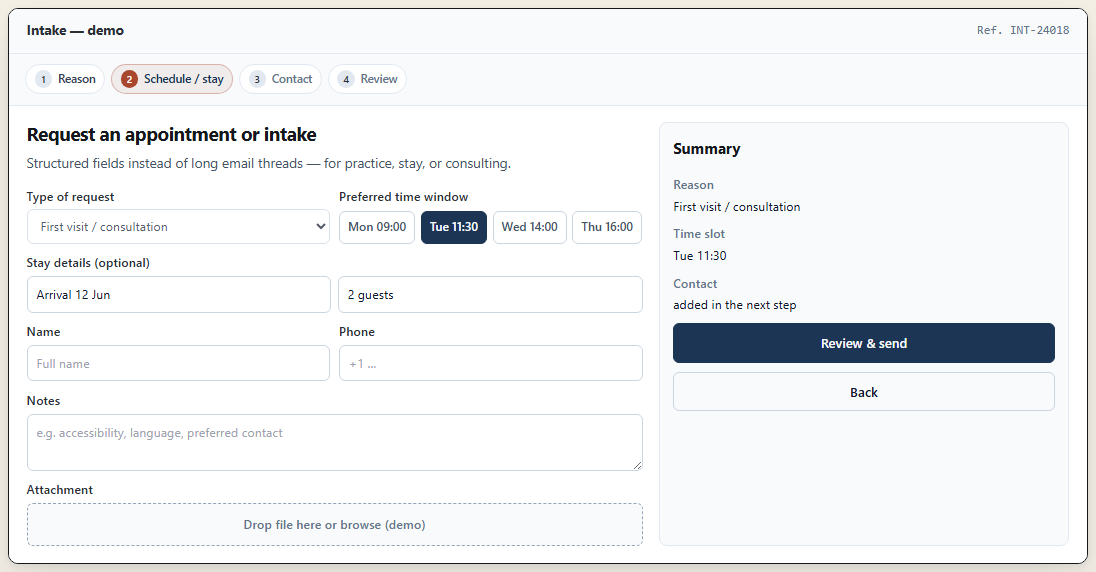Viewport: 1096px width, 572px height.
Task: Click the 'Intake — demo' title
Action: (75, 30)
